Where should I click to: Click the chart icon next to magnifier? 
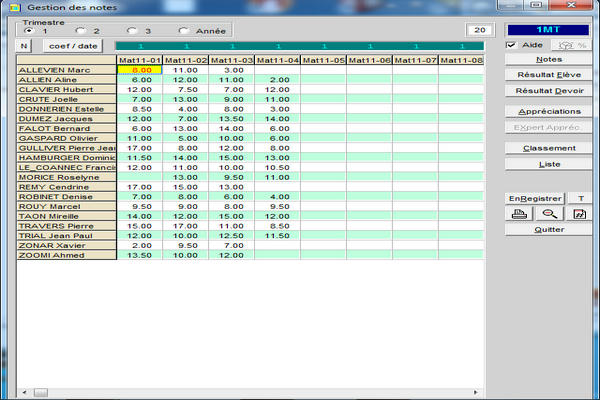pos(581,214)
